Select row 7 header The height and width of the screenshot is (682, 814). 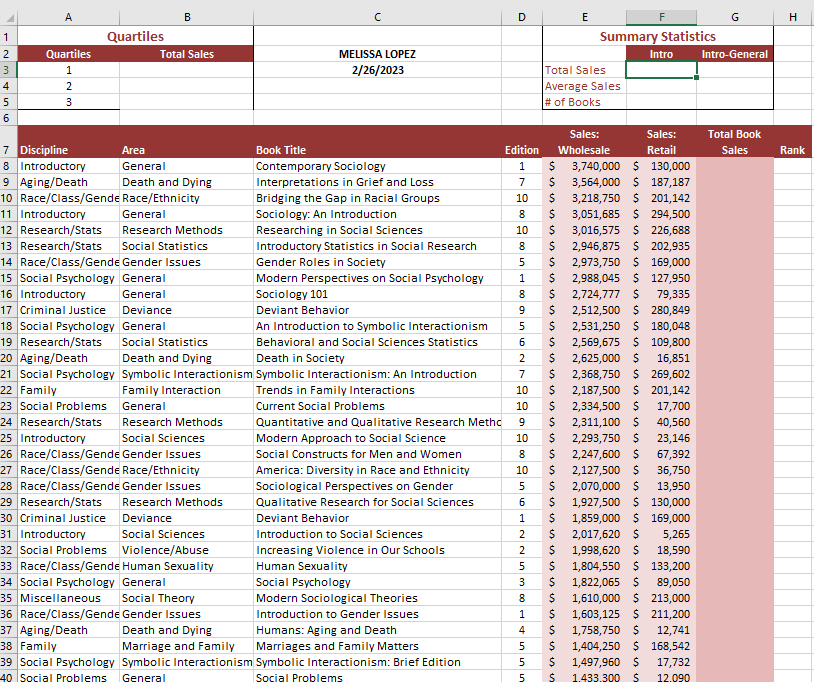(8, 142)
